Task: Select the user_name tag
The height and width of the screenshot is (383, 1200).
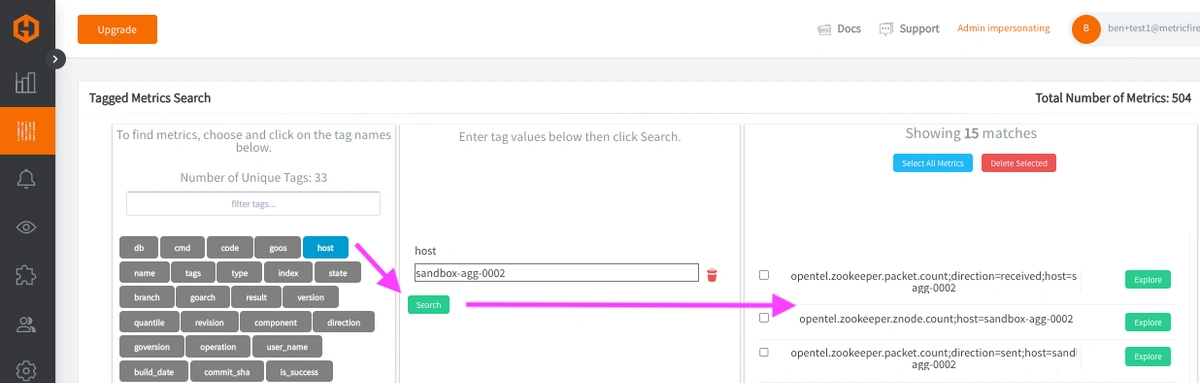Action: (287, 347)
